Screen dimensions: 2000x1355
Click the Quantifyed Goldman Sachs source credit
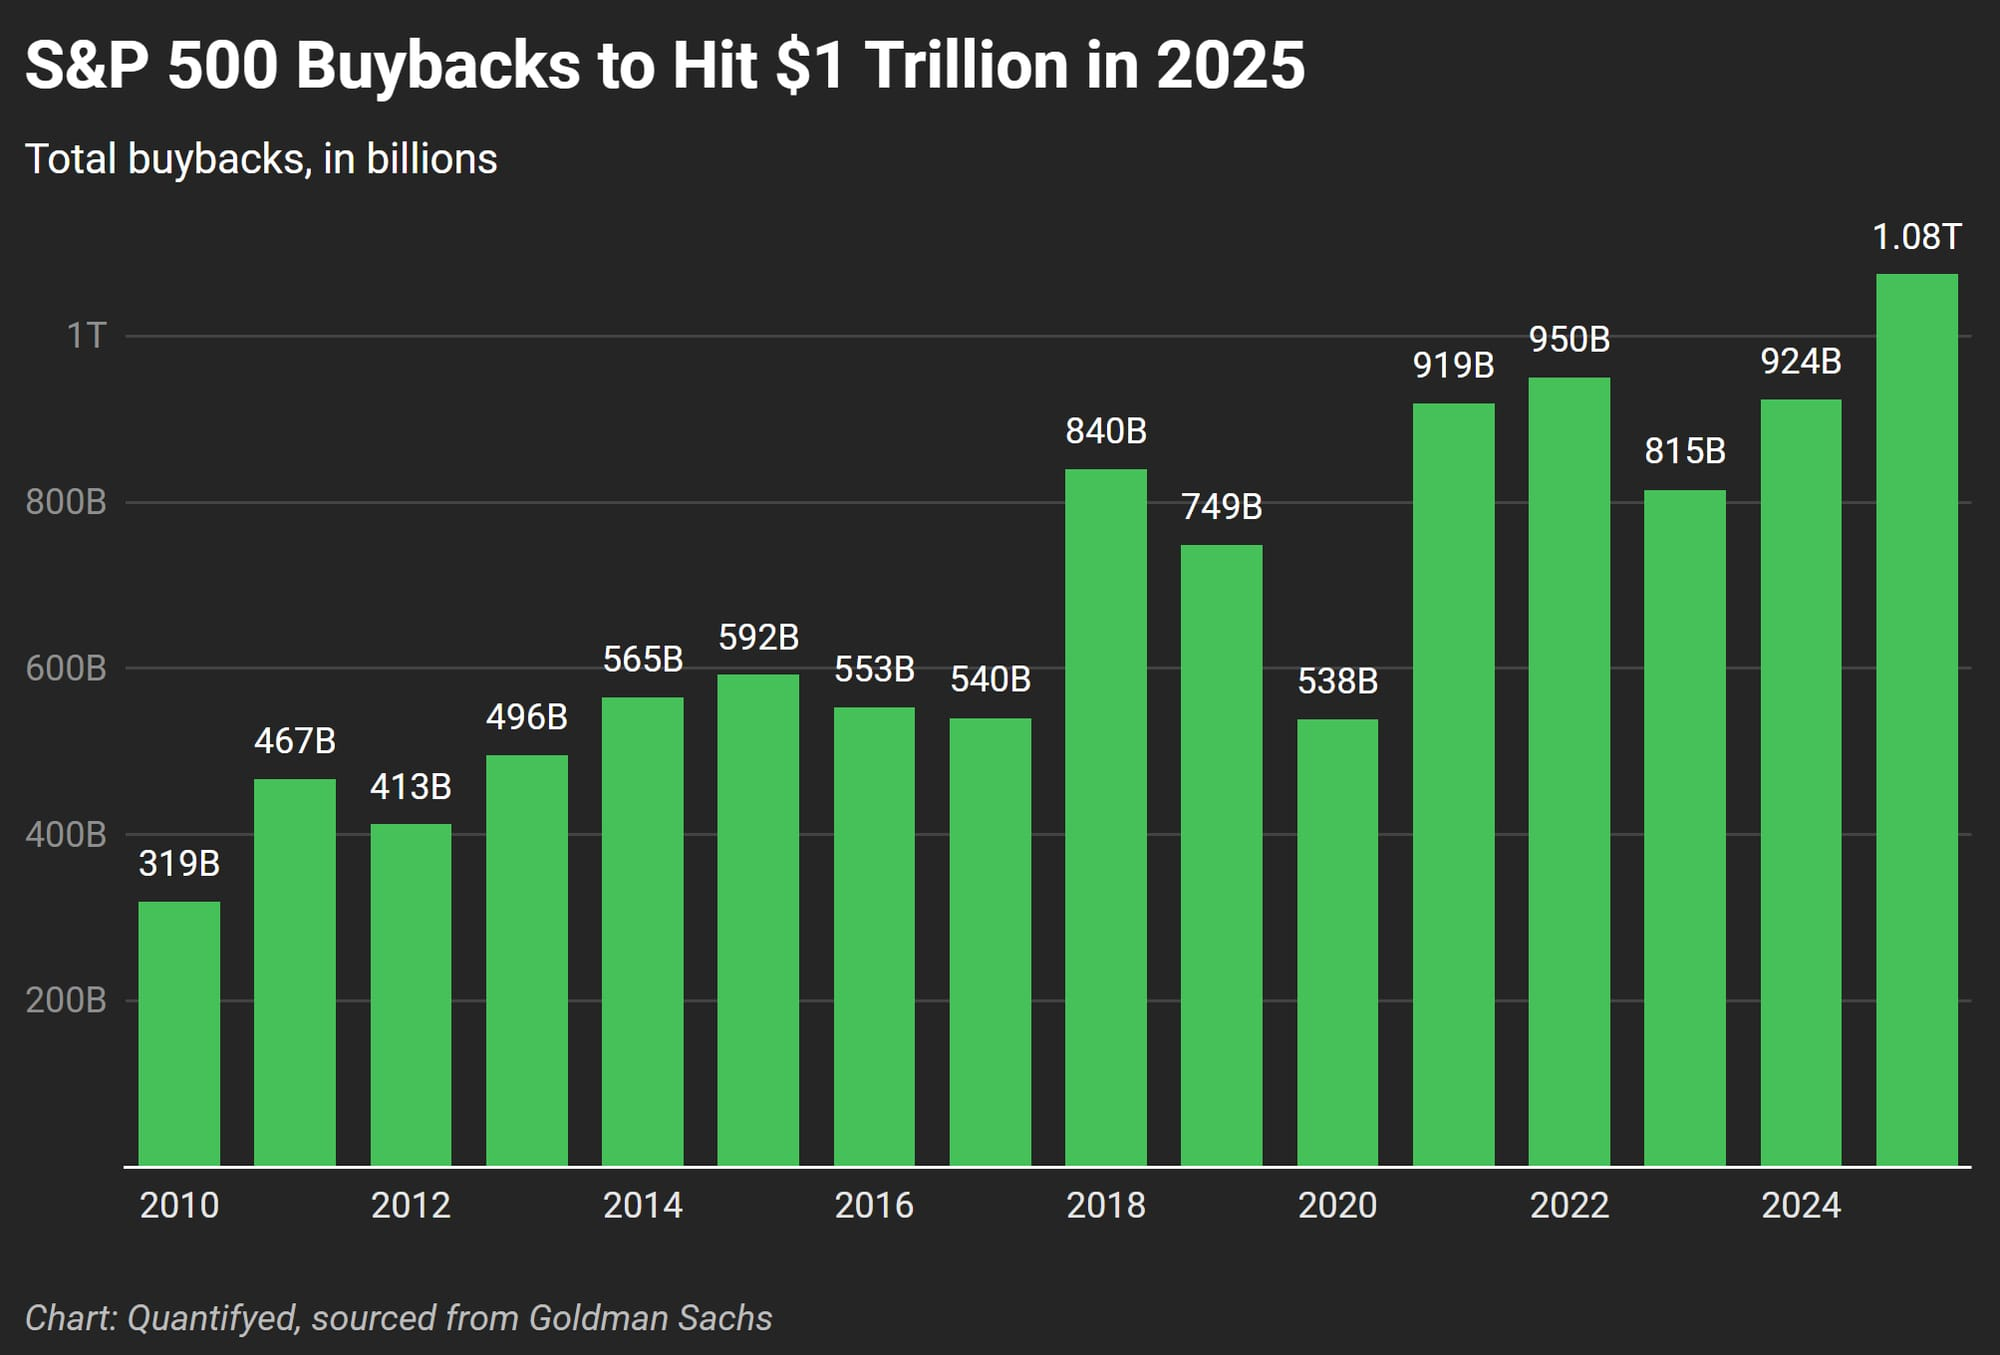[x=398, y=1318]
